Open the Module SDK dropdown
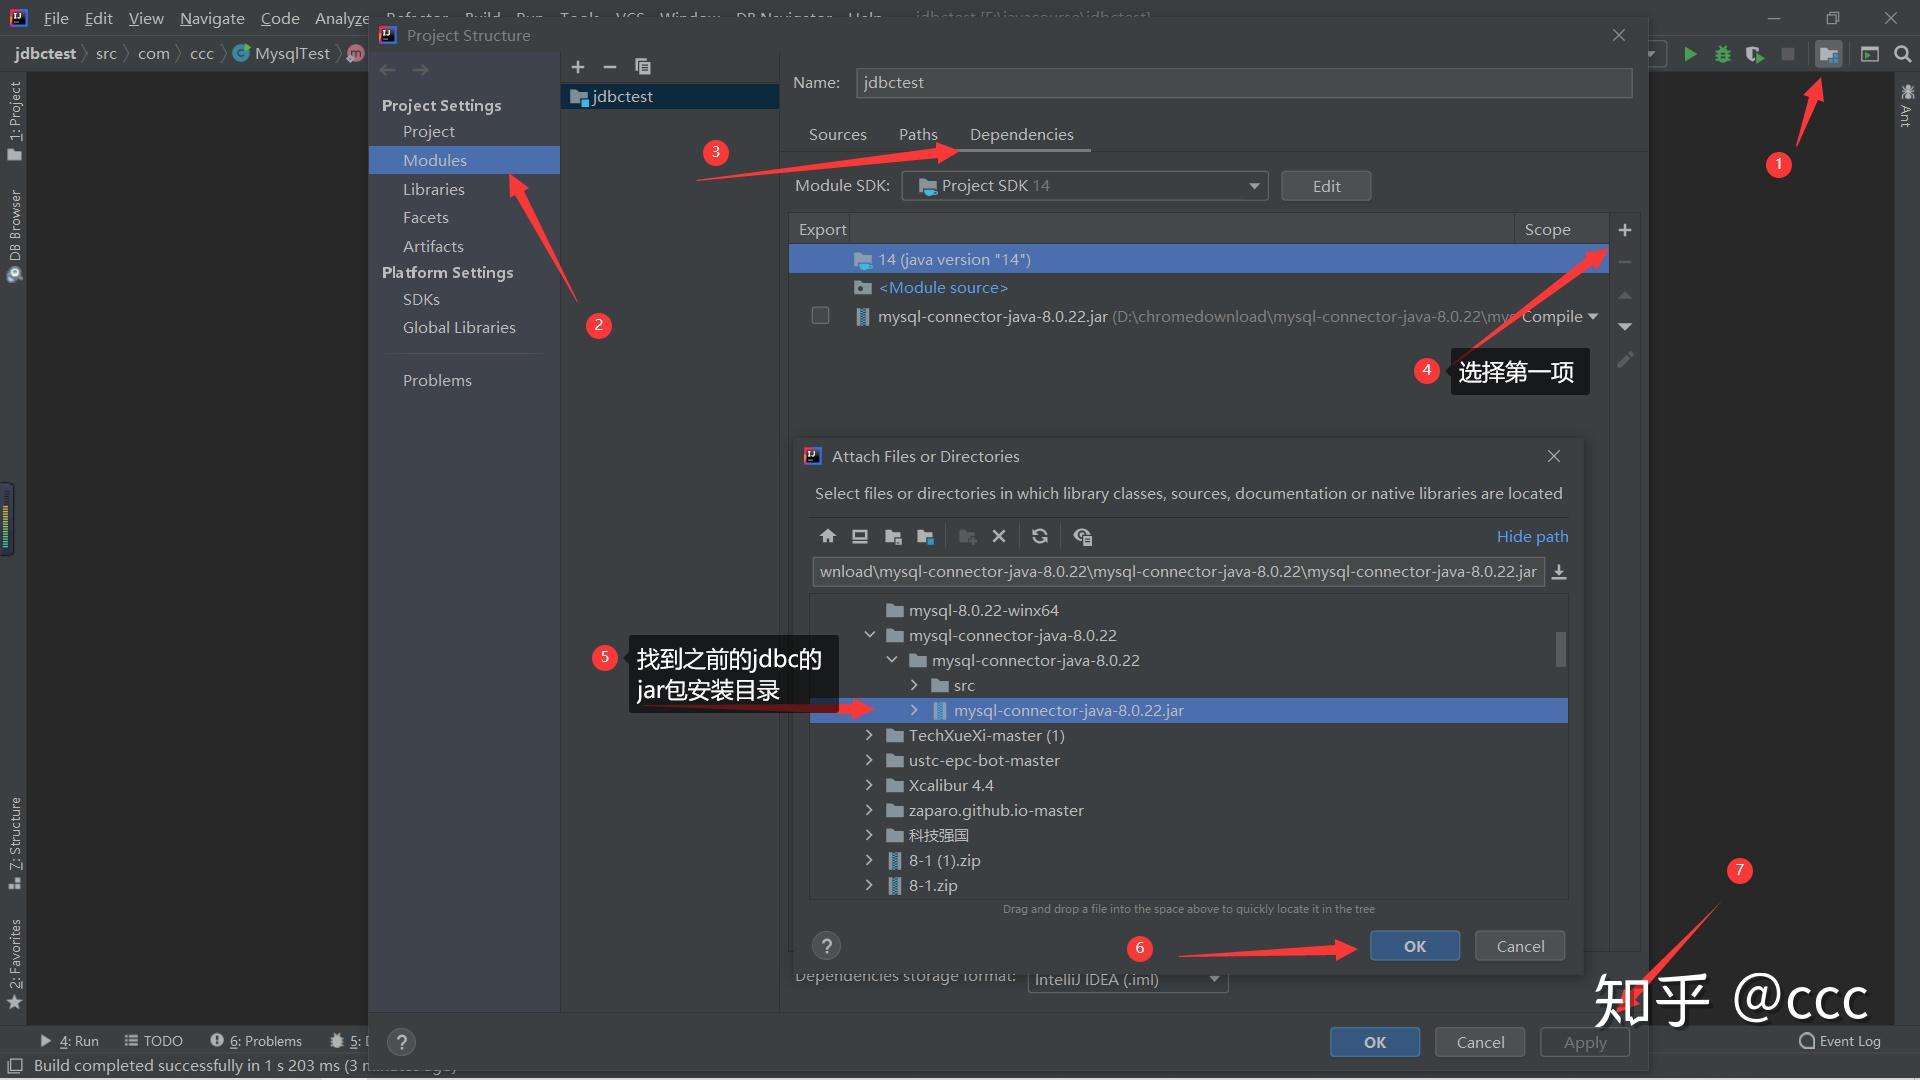 pyautogui.click(x=1085, y=186)
